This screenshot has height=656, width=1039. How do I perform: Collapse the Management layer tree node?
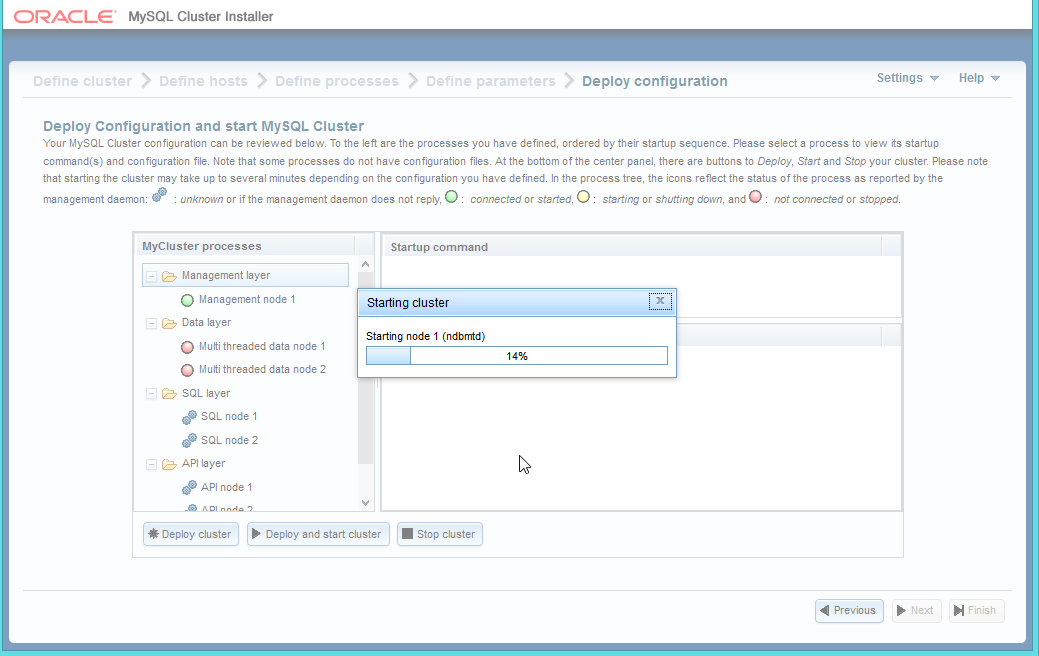[152, 276]
